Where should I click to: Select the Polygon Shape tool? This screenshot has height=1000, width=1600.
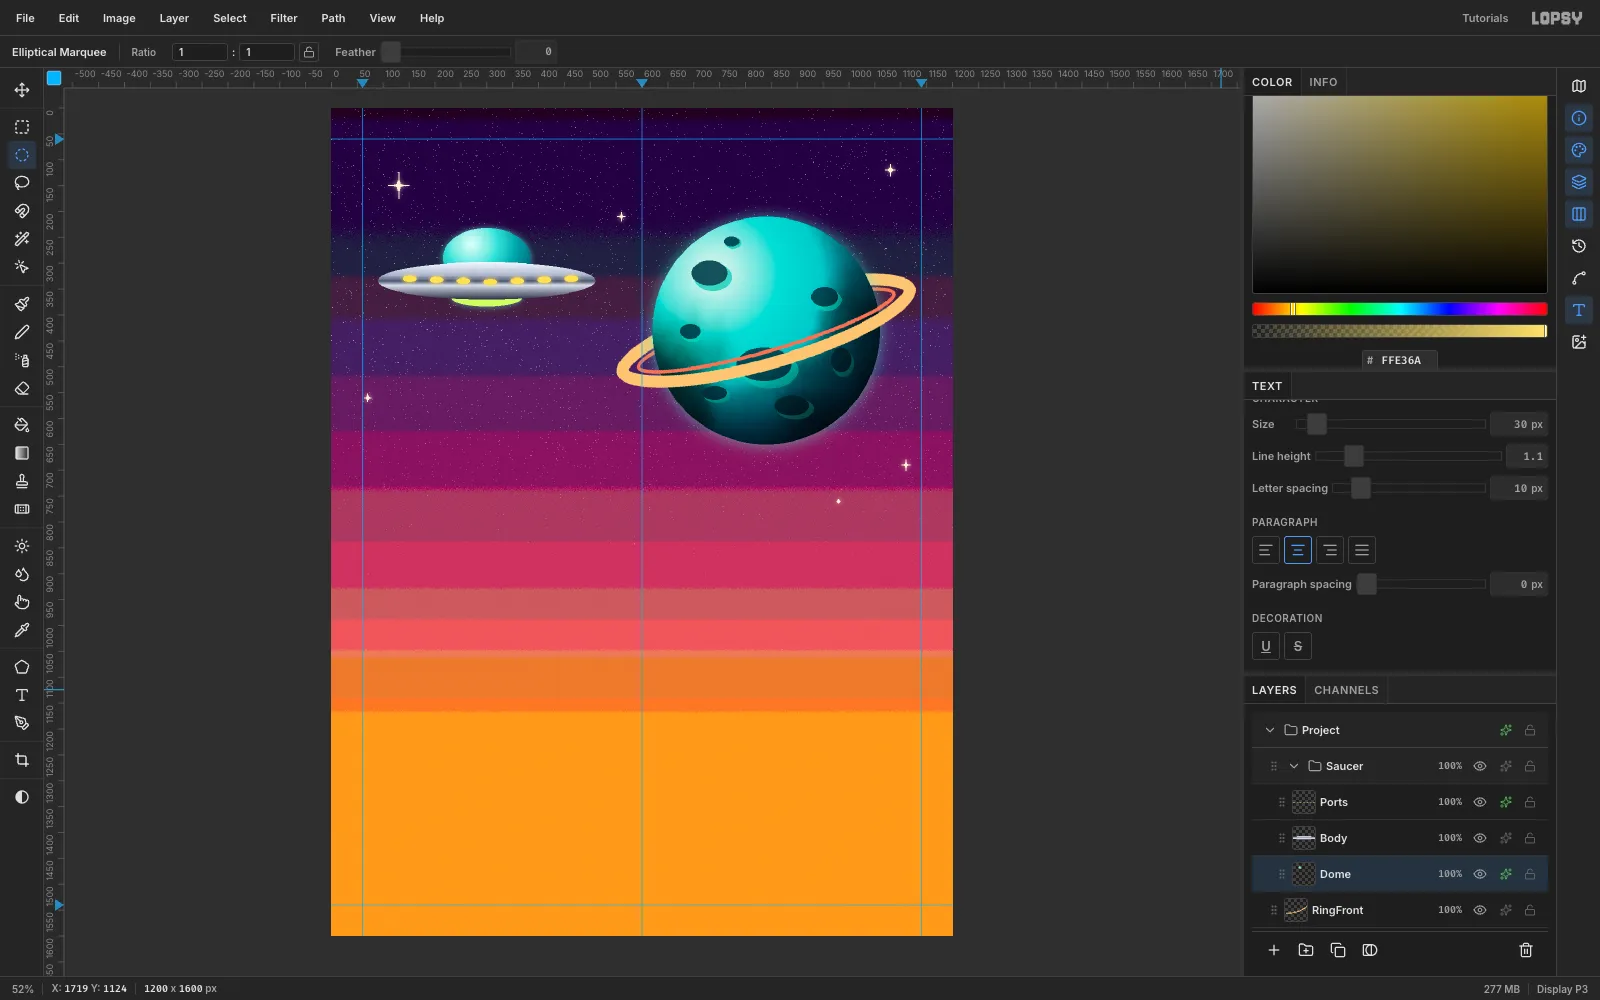click(22, 667)
